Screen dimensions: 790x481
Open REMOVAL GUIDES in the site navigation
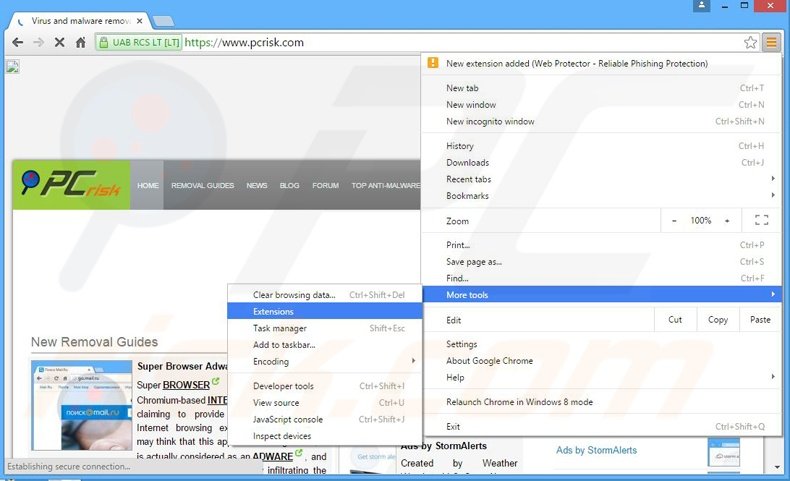[x=203, y=185]
